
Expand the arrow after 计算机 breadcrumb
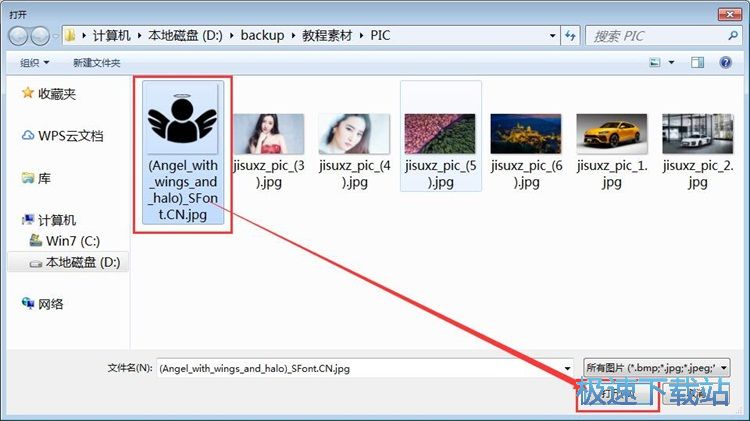[x=140, y=35]
